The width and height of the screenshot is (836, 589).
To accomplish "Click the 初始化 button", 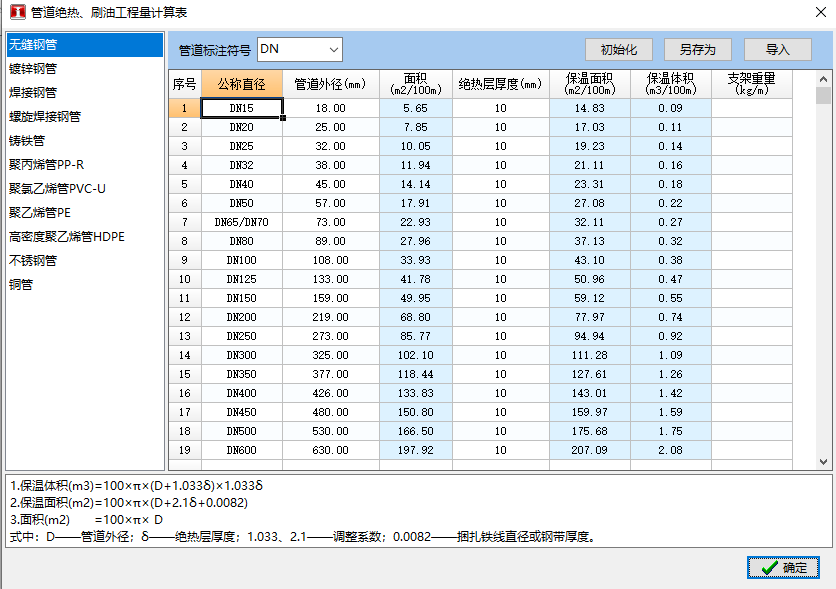I will (618, 50).
